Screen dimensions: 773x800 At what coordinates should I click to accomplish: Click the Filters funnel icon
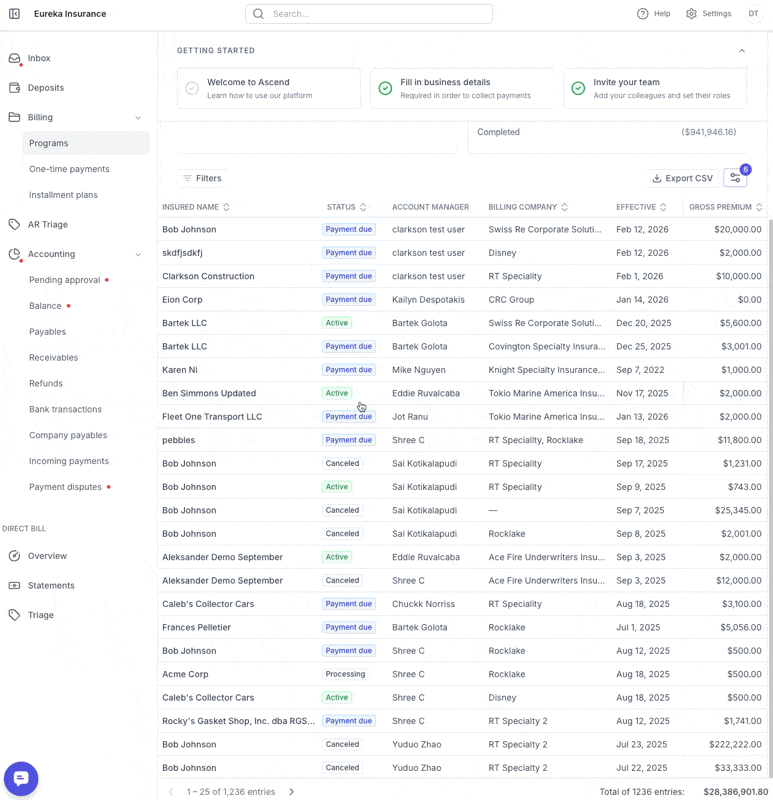pos(187,178)
